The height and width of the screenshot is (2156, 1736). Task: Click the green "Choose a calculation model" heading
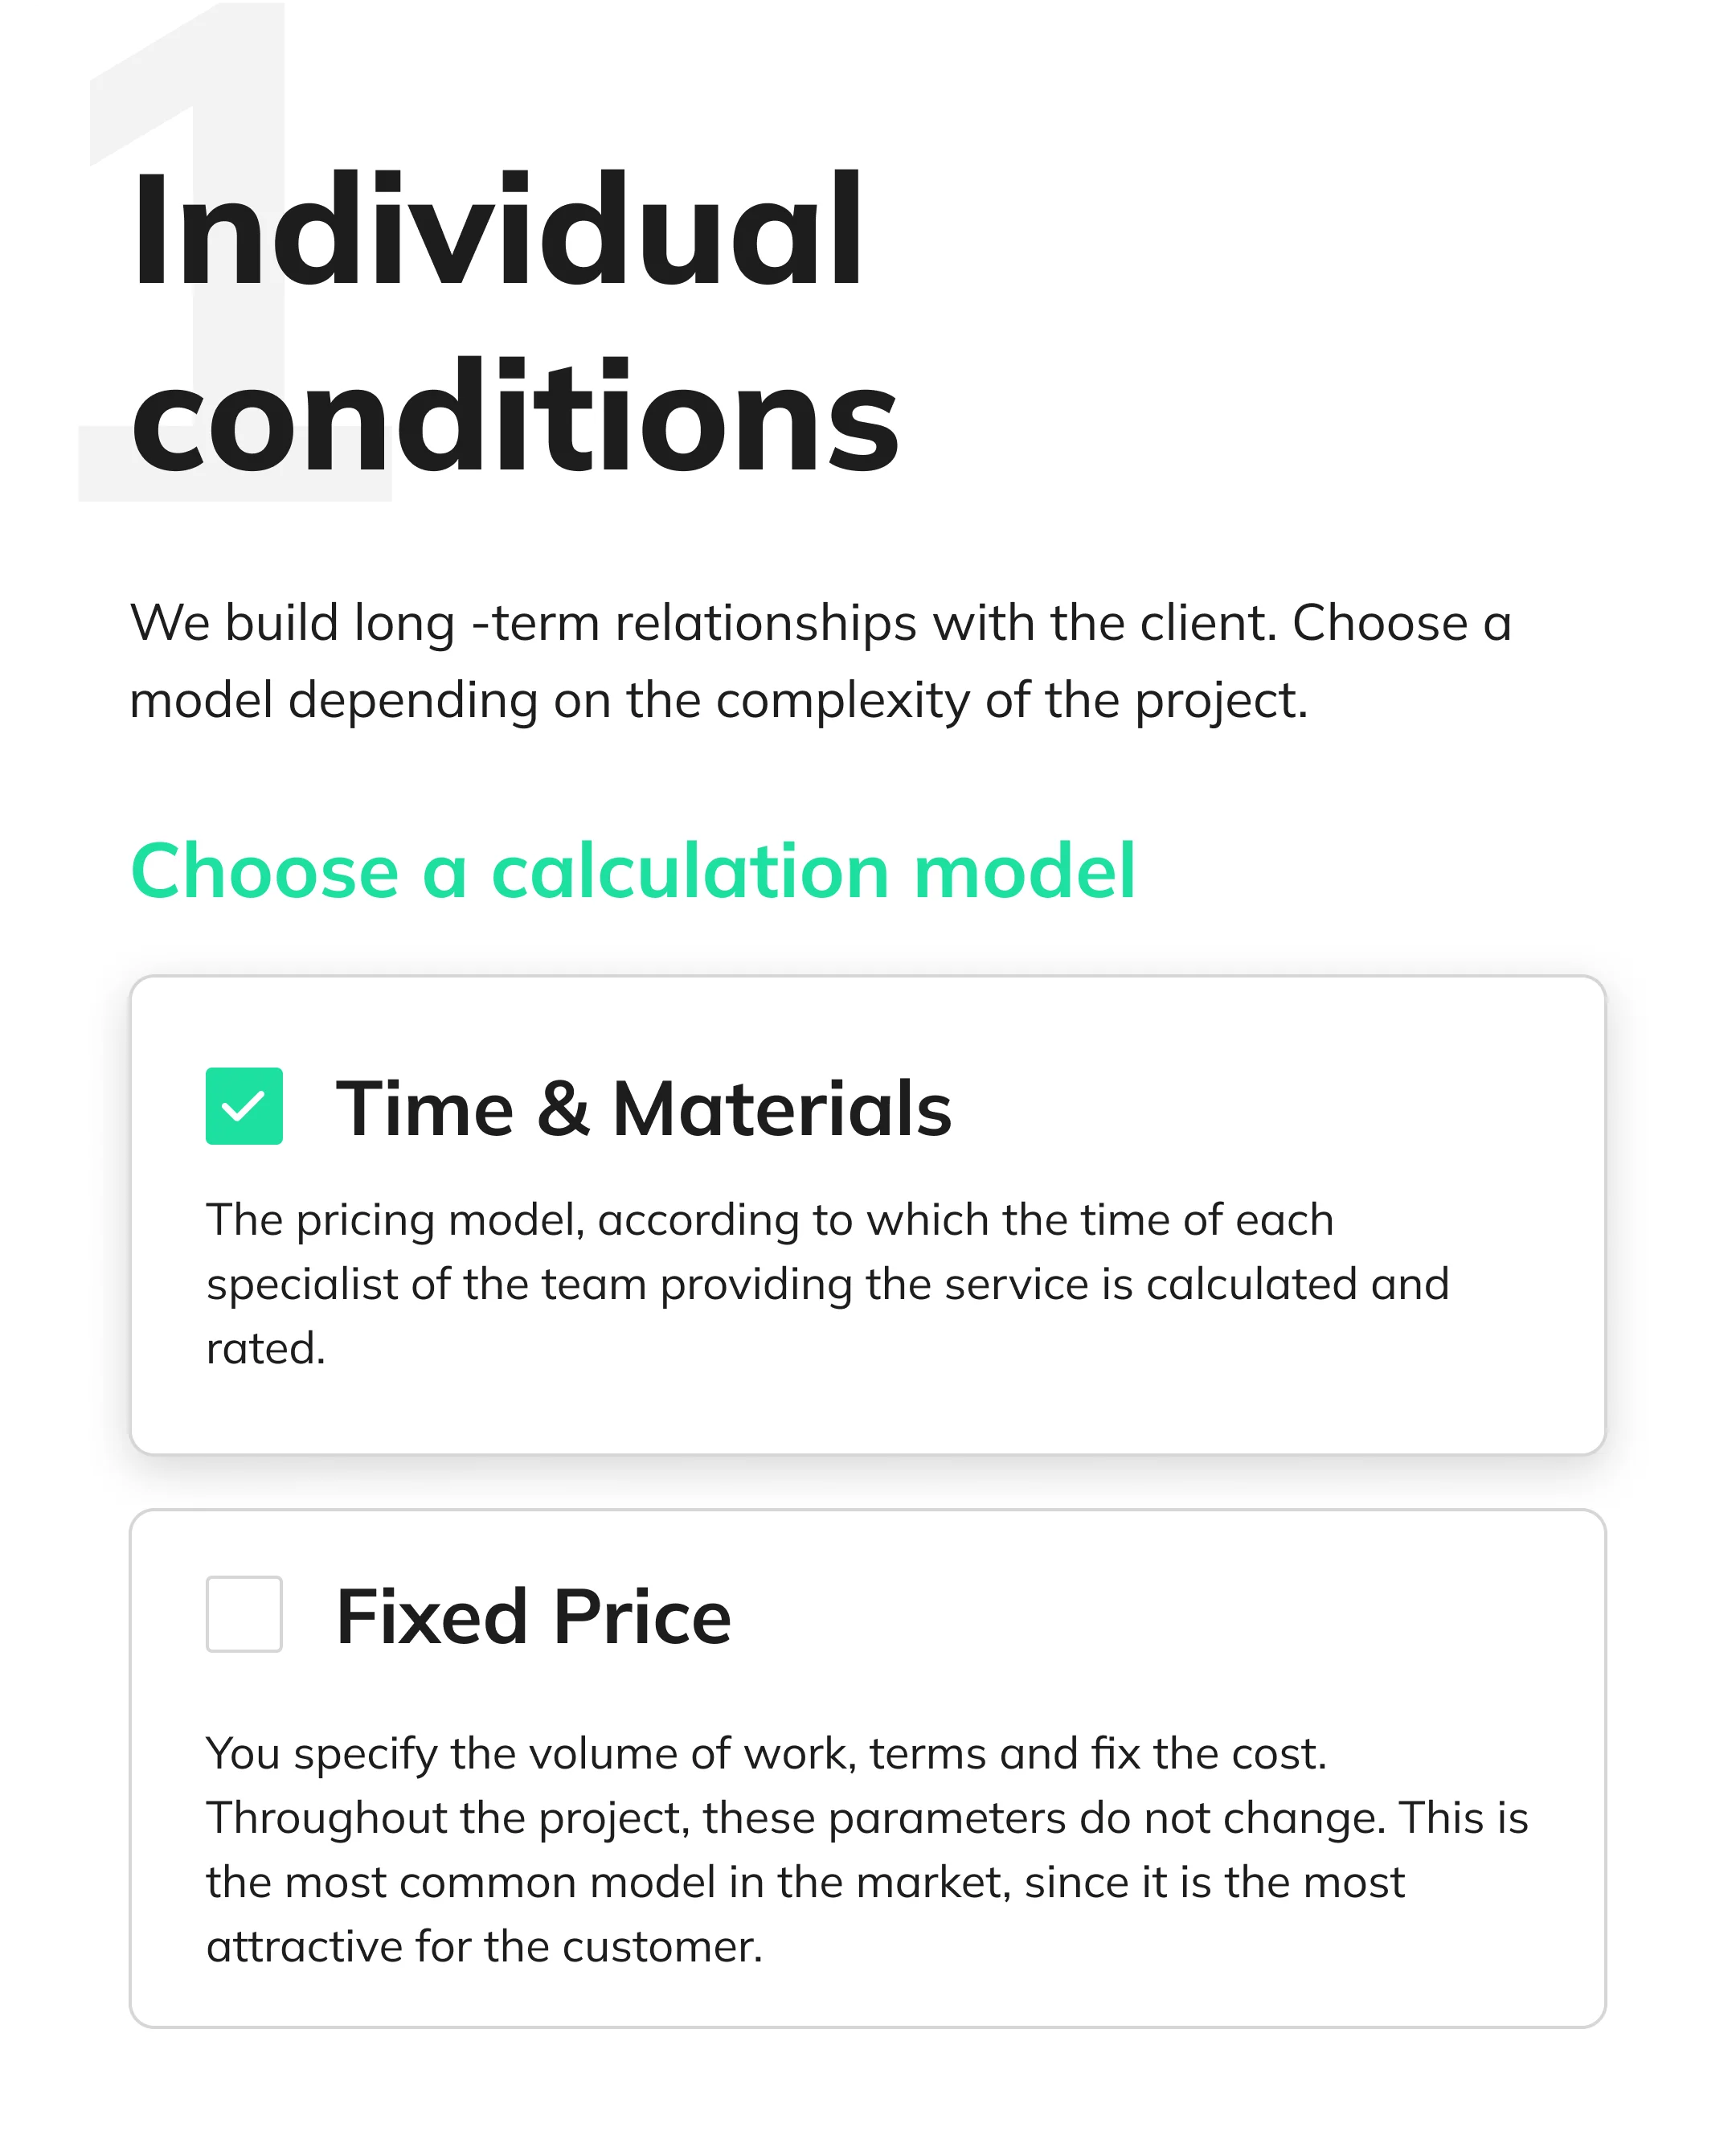[633, 871]
